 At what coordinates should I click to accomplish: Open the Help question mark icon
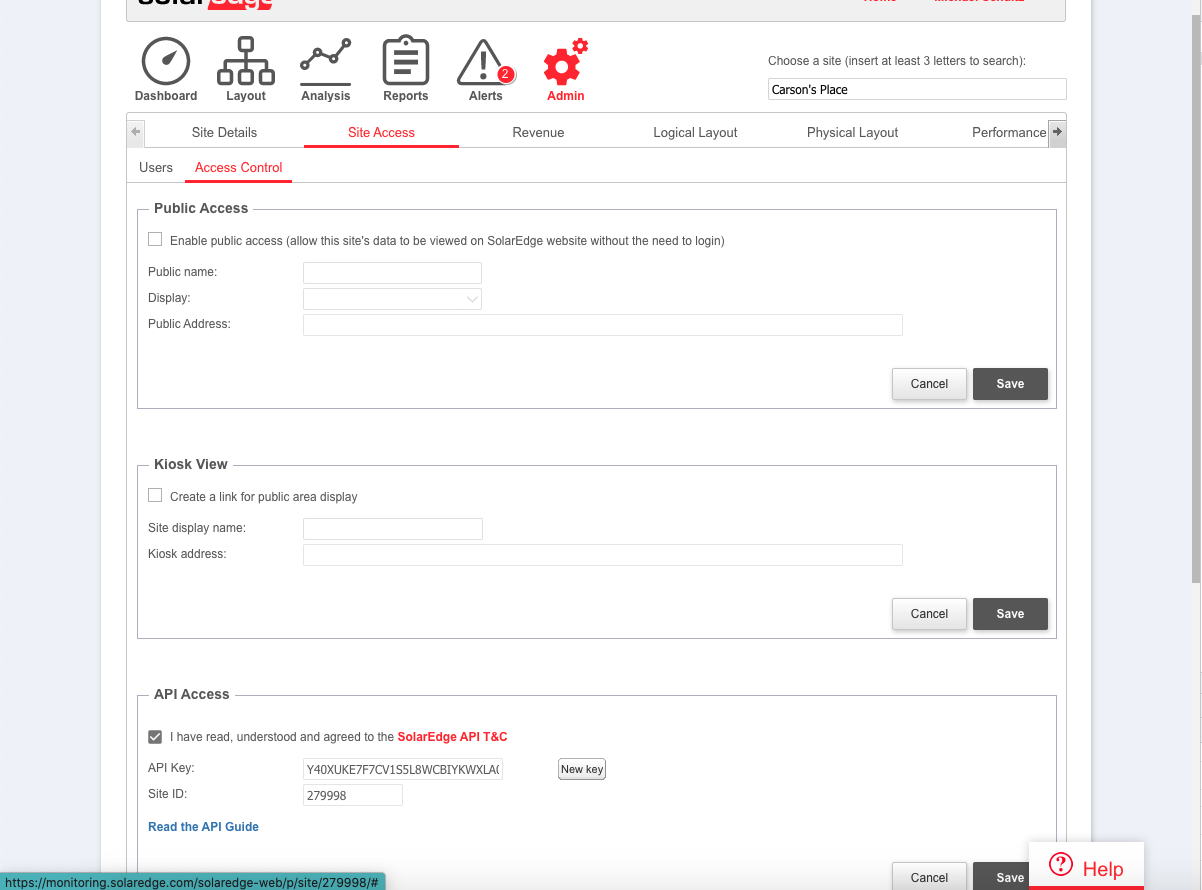[x=1060, y=864]
